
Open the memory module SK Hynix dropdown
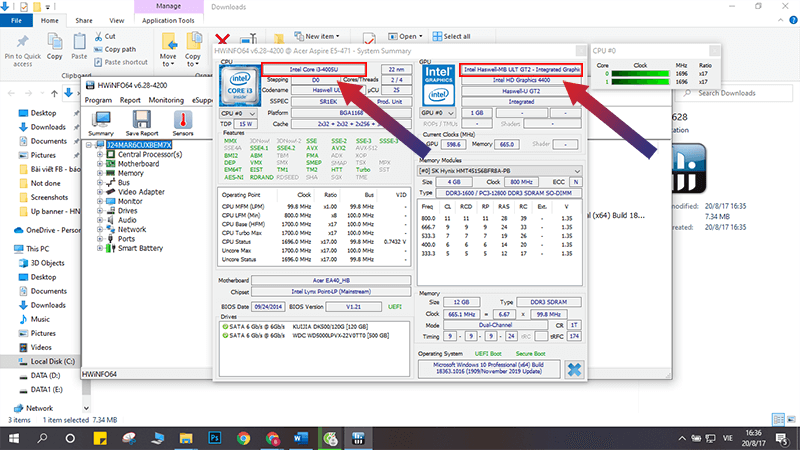[x=499, y=171]
